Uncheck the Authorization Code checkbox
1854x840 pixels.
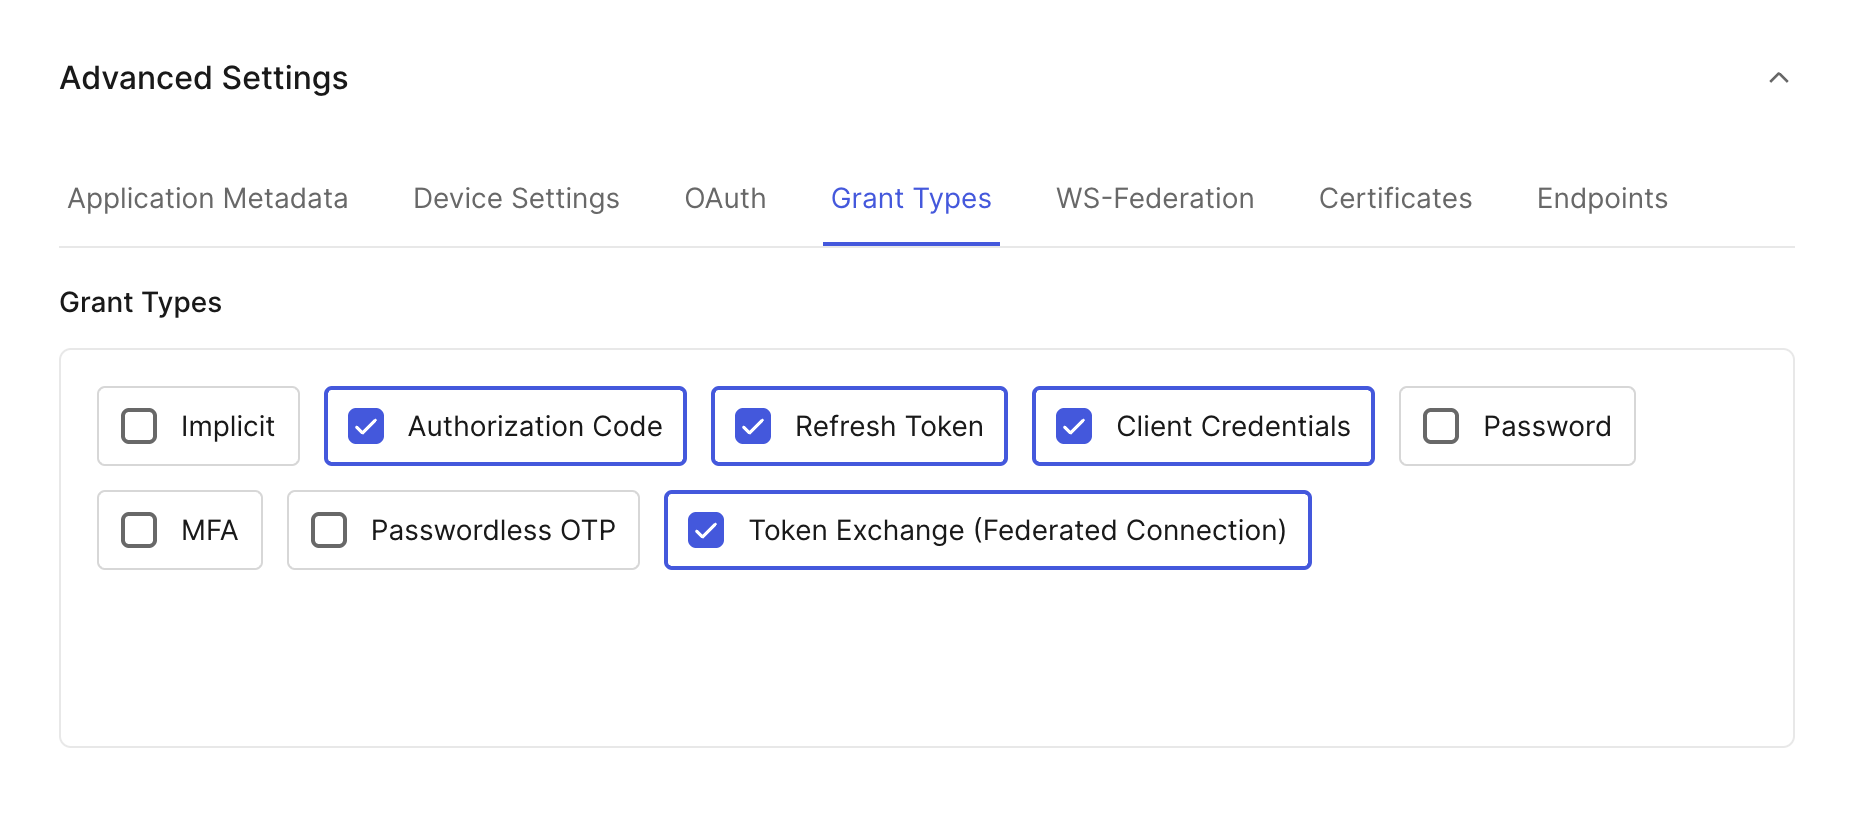pyautogui.click(x=366, y=426)
